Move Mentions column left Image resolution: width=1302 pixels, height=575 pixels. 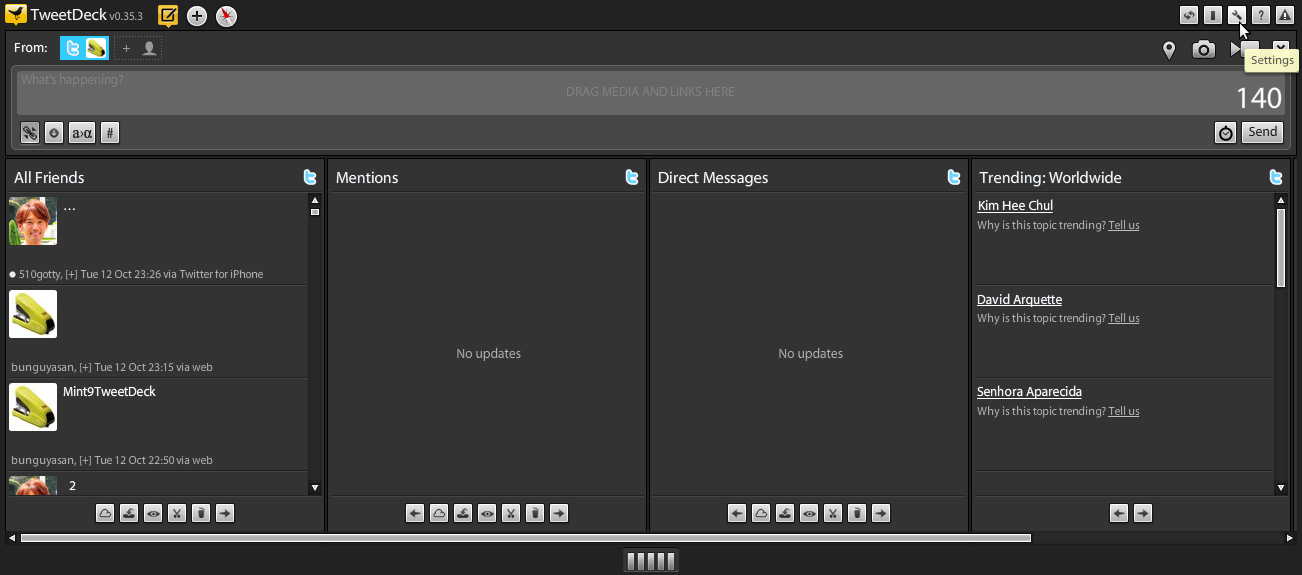[415, 513]
